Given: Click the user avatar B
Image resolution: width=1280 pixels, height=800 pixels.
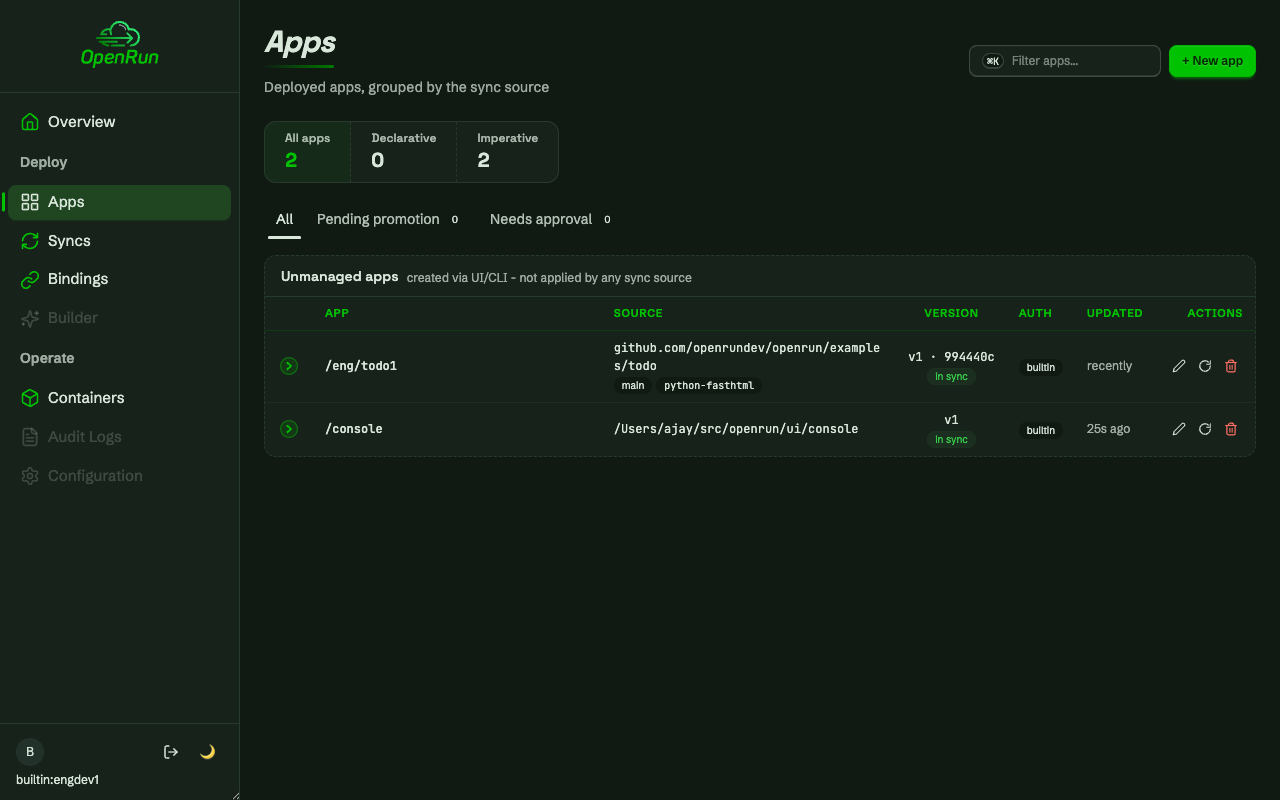Looking at the screenshot, I should [30, 752].
